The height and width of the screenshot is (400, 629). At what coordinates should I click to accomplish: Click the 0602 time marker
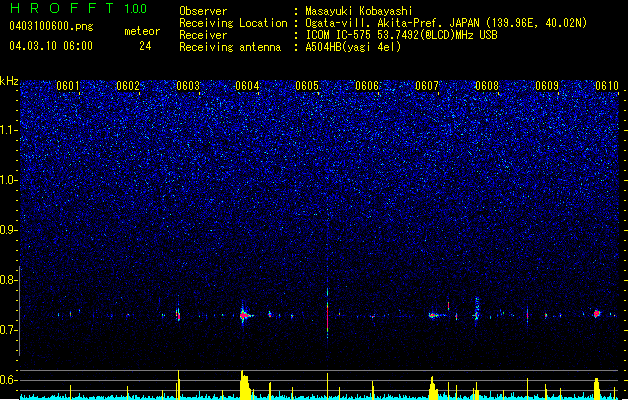(x=128, y=85)
